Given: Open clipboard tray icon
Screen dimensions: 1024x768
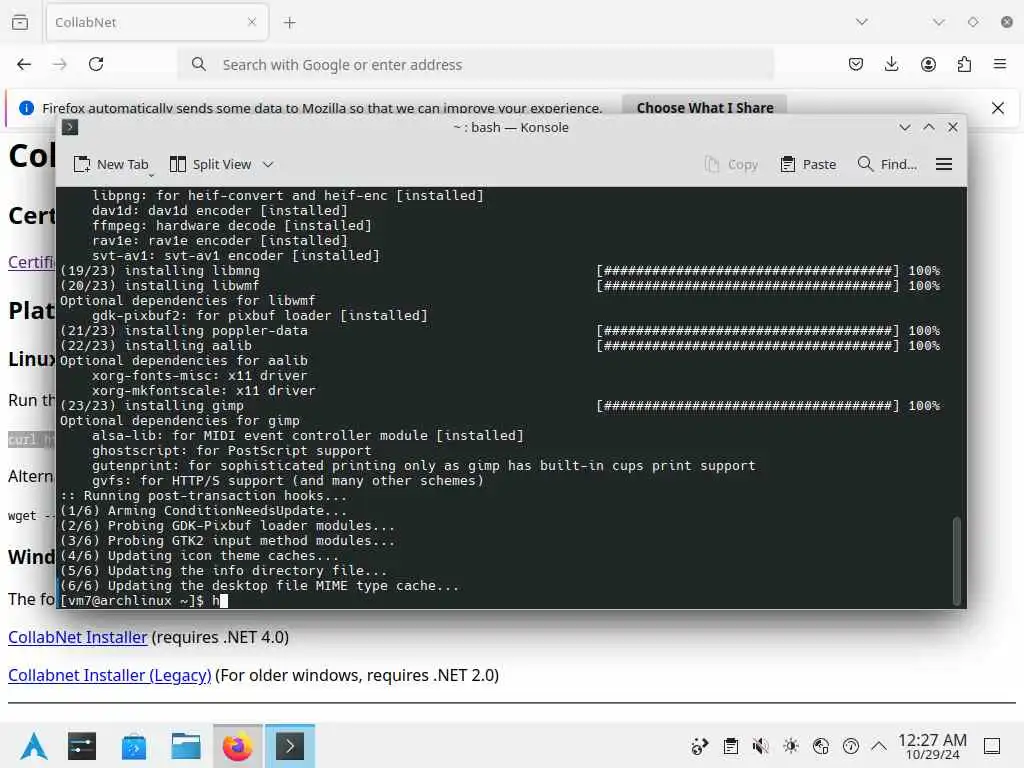Looking at the screenshot, I should (731, 746).
